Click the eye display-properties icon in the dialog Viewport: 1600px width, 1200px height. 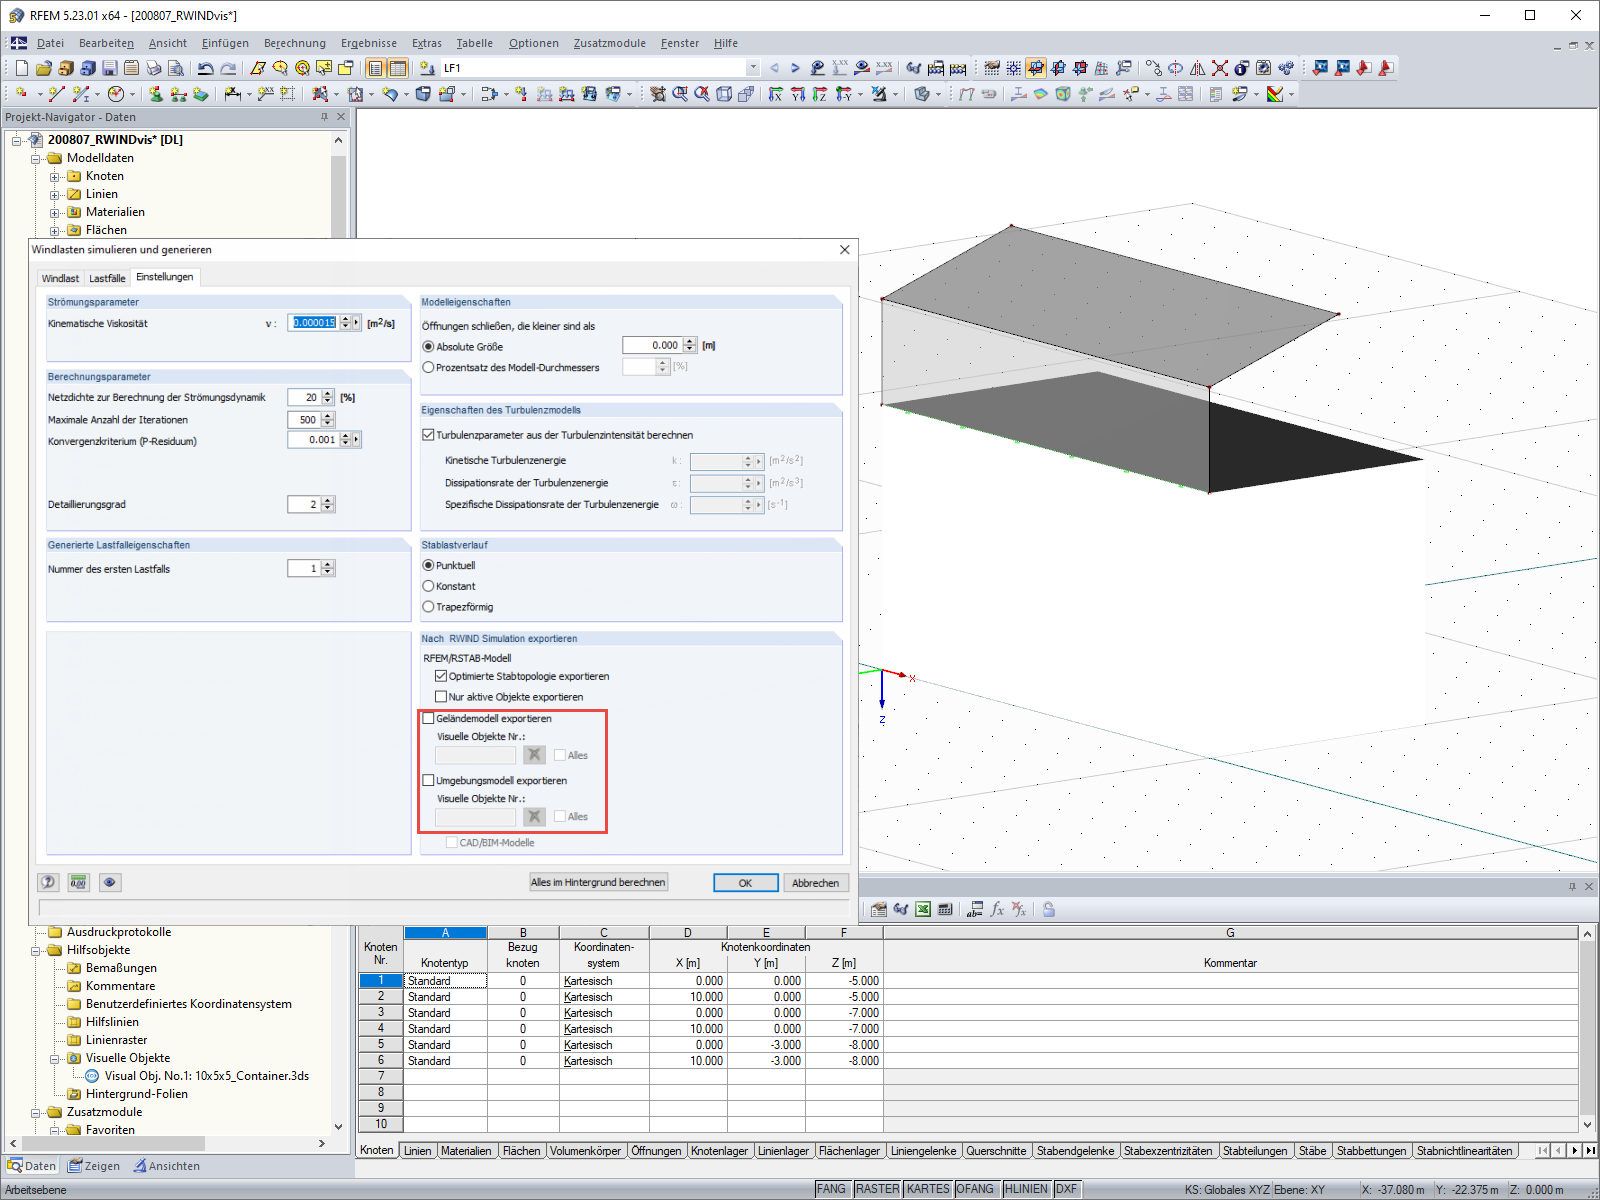click(x=110, y=882)
